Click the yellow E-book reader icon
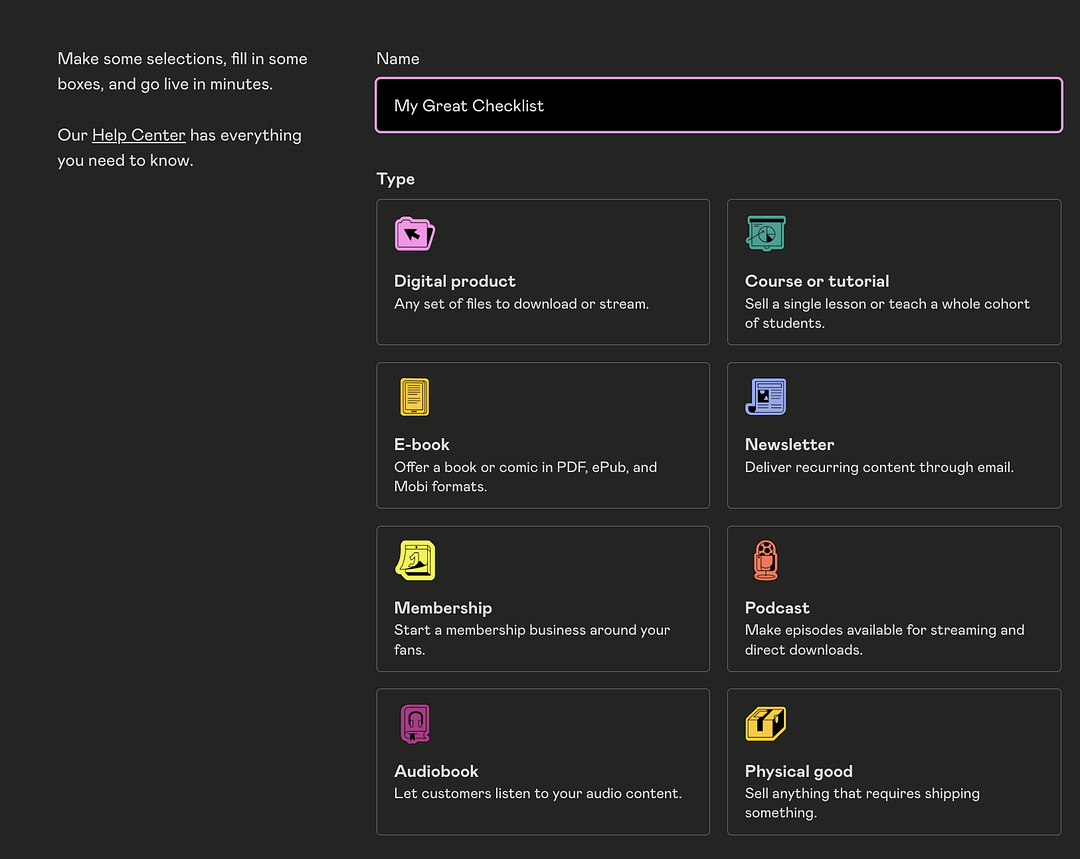1080x859 pixels. [414, 397]
